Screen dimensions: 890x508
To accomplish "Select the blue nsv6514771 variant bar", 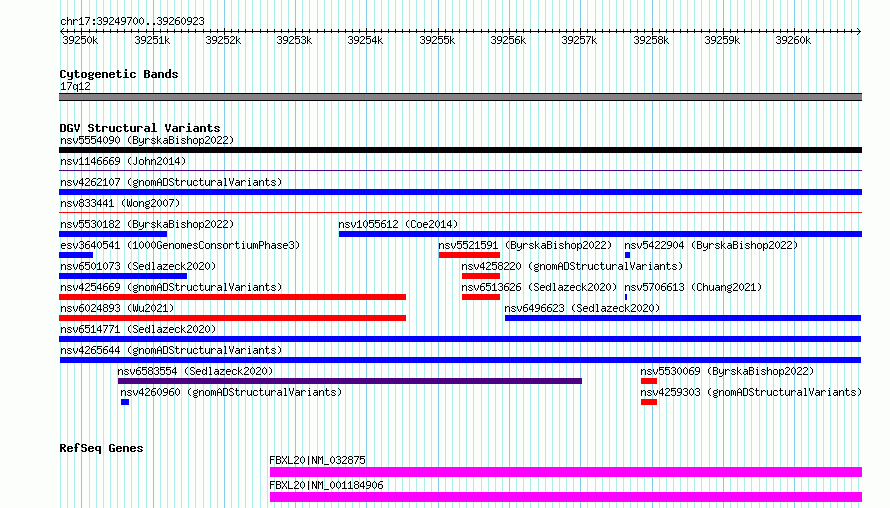I will (x=460, y=339).
